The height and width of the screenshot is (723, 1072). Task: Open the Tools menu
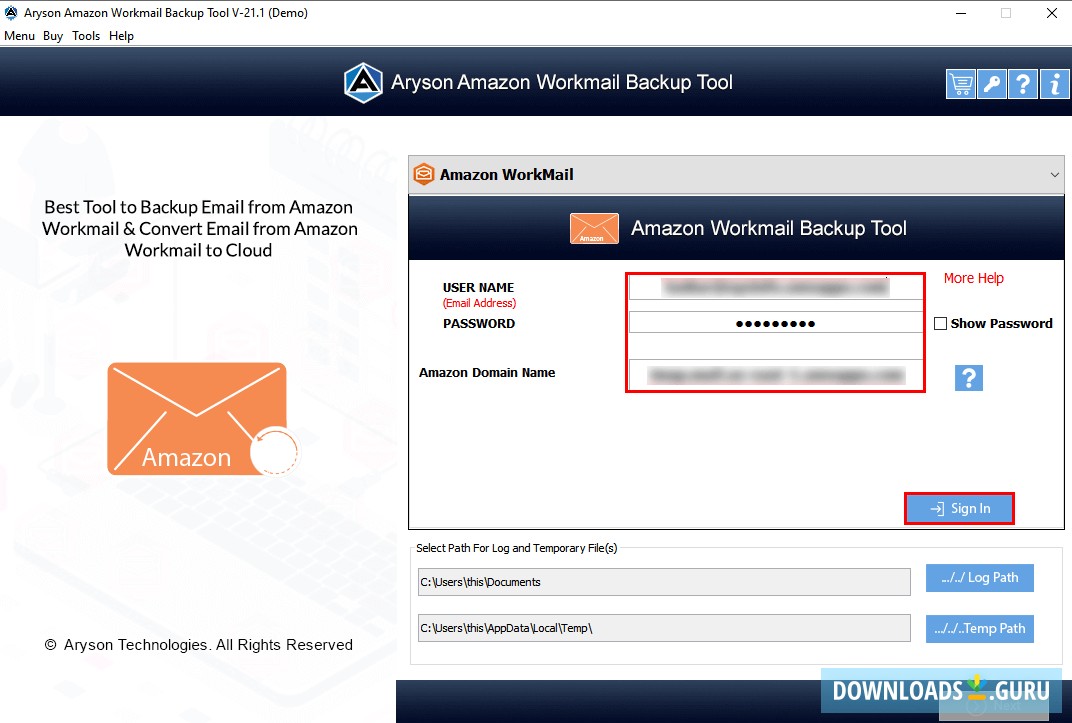click(85, 35)
